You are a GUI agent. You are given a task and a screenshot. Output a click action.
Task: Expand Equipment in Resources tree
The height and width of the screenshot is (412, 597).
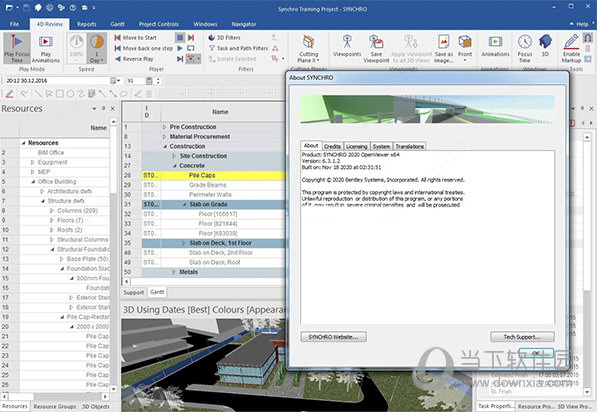click(x=32, y=162)
